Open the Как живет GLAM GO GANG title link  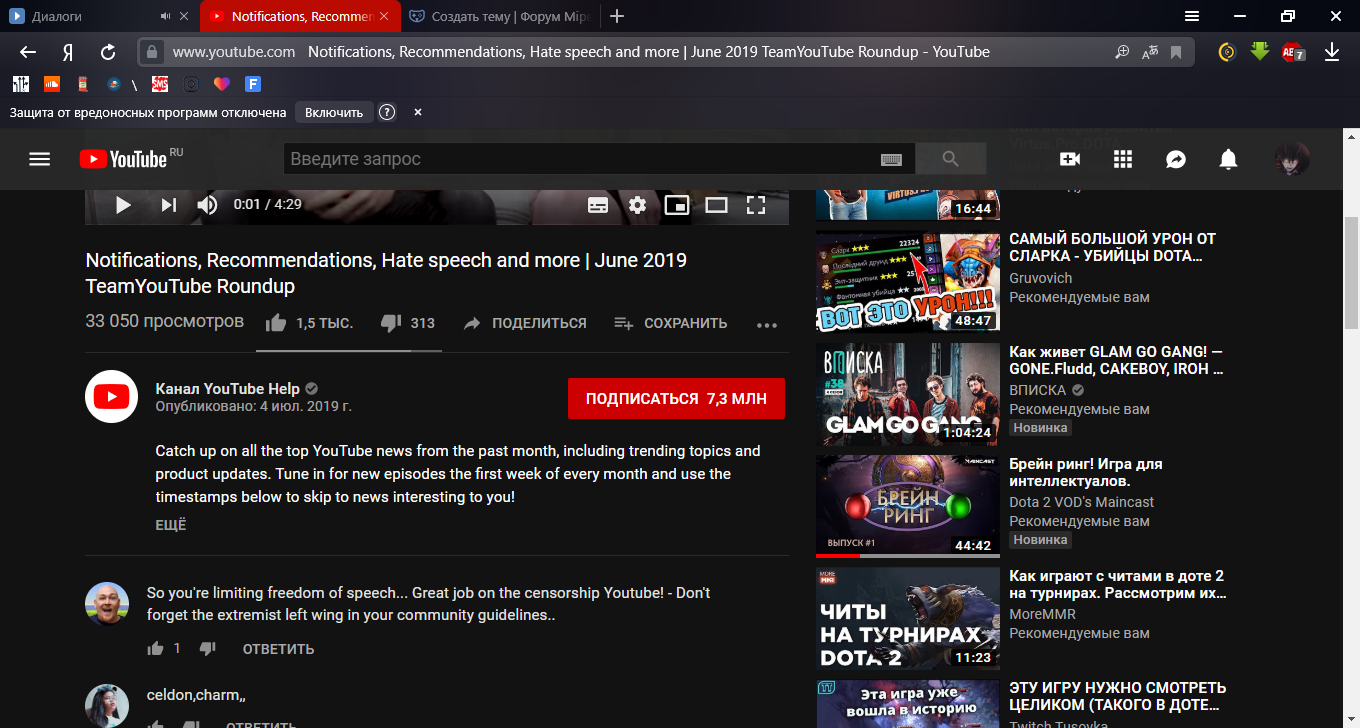[1116, 360]
